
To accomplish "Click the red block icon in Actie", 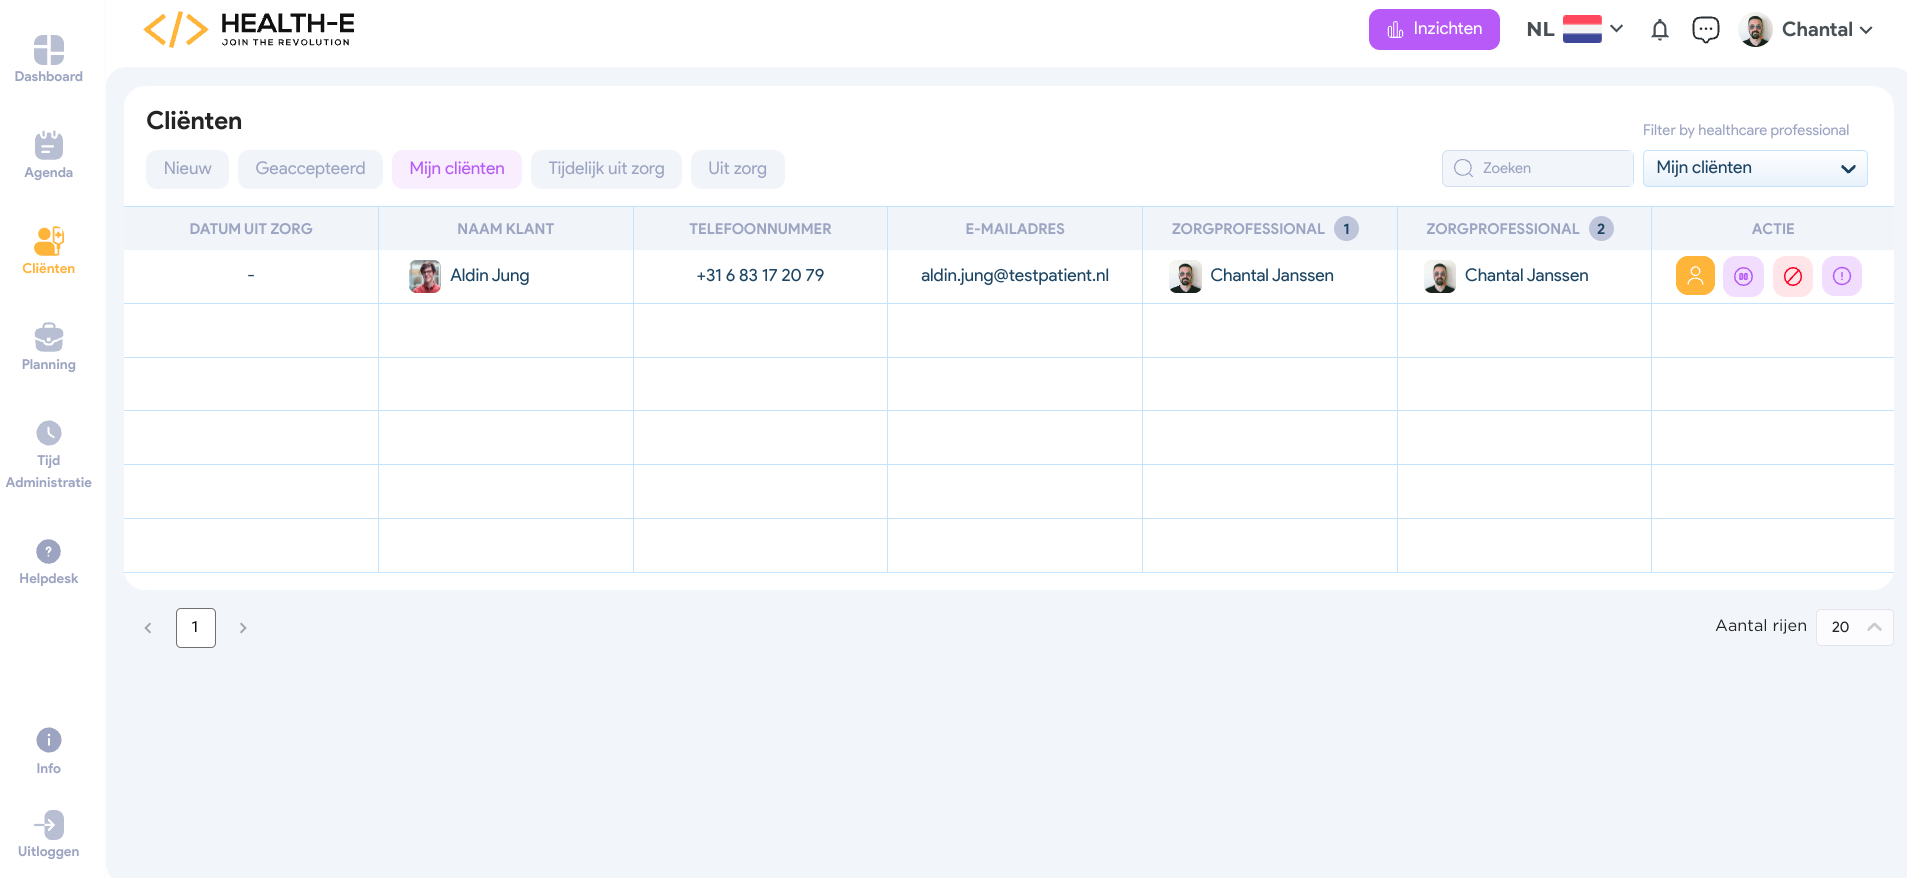I will point(1792,276).
